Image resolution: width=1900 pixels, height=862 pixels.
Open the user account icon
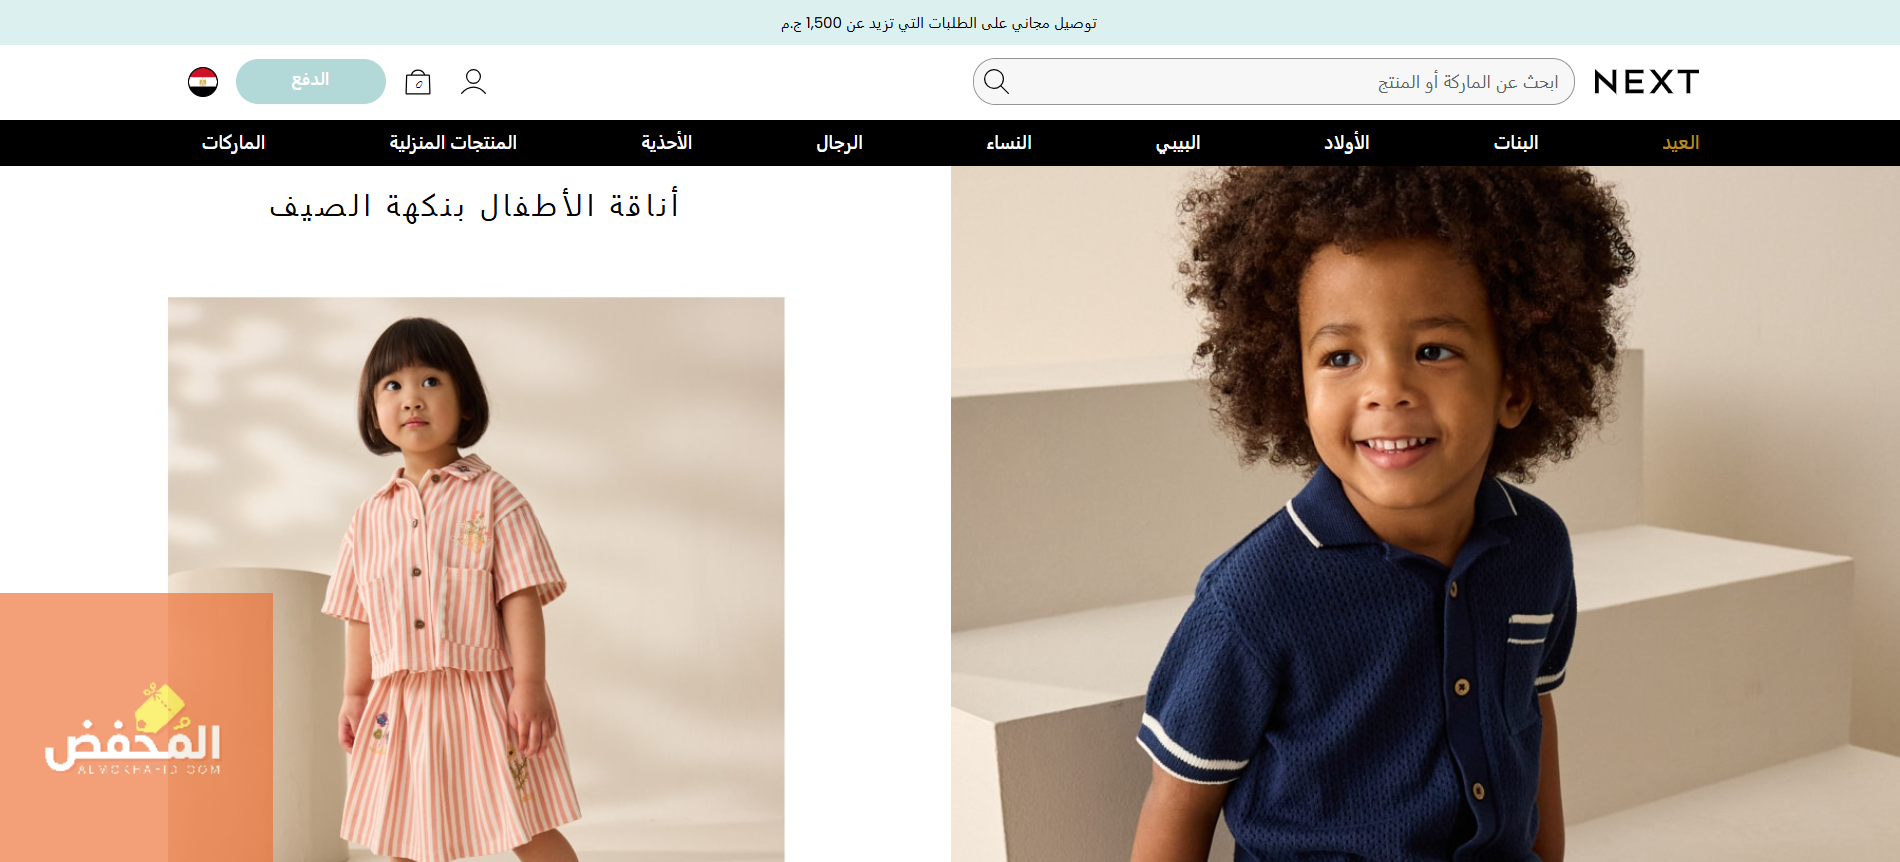pyautogui.click(x=474, y=81)
